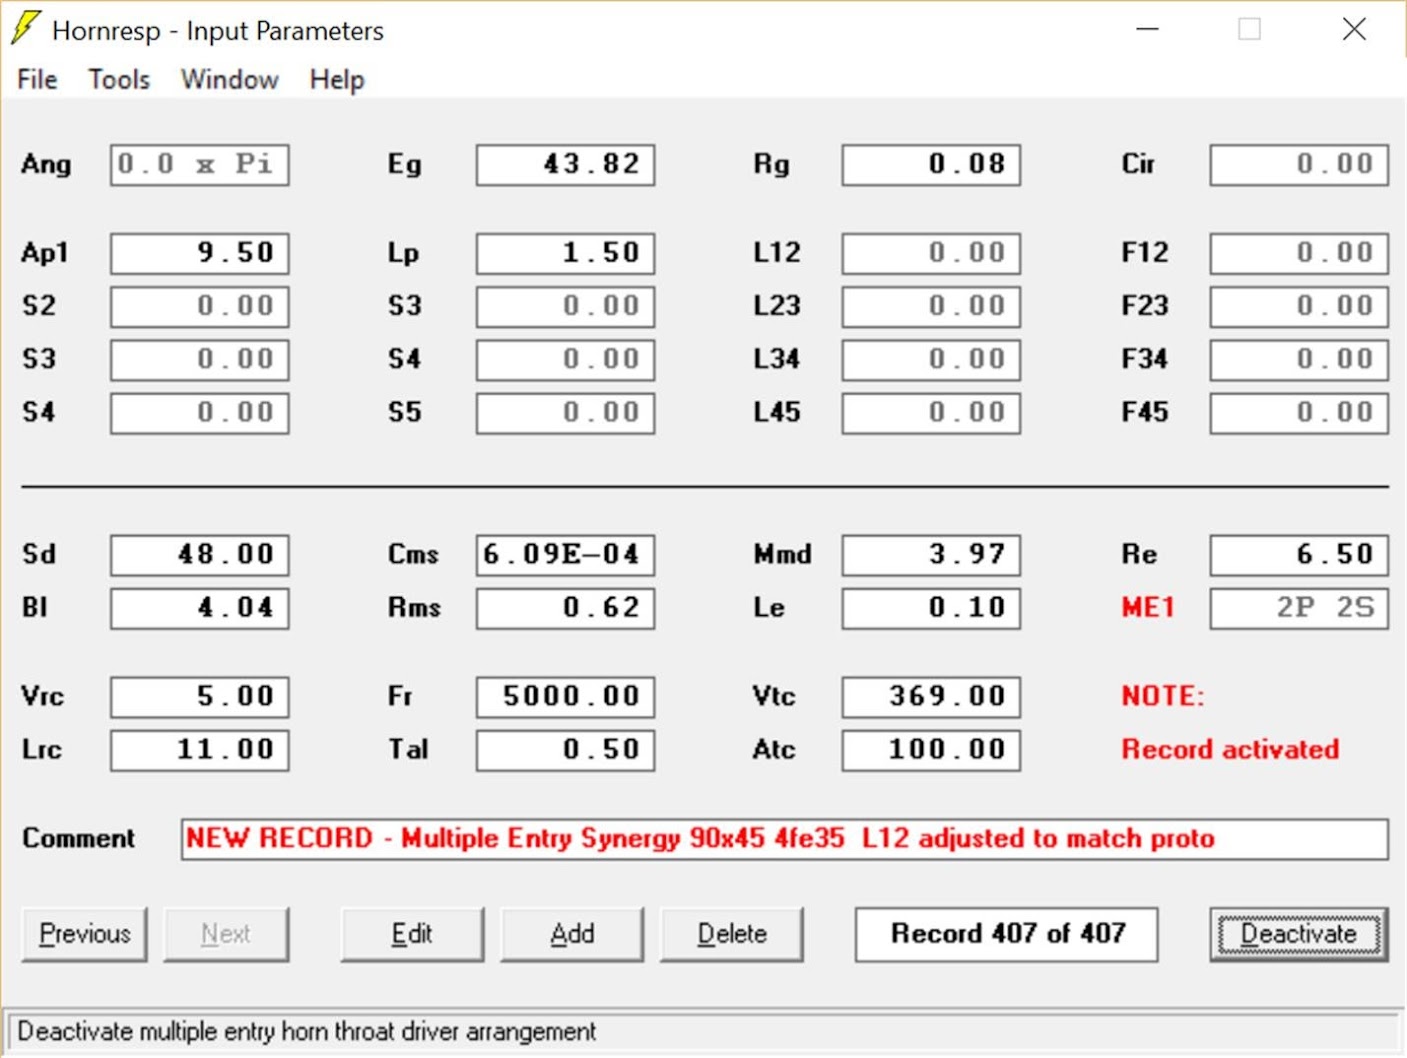Select the Tal field with 0.50

point(566,750)
